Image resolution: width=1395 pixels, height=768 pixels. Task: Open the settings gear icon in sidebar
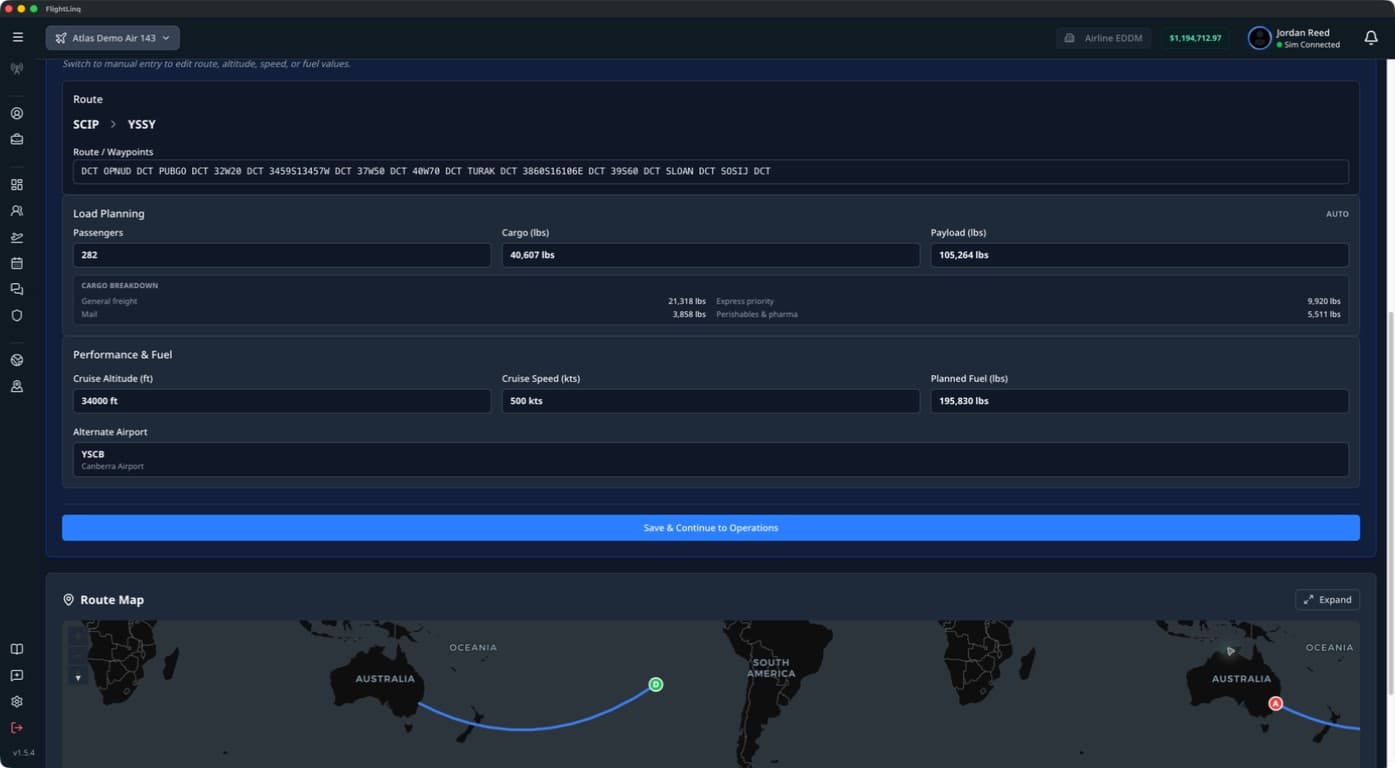tap(17, 702)
